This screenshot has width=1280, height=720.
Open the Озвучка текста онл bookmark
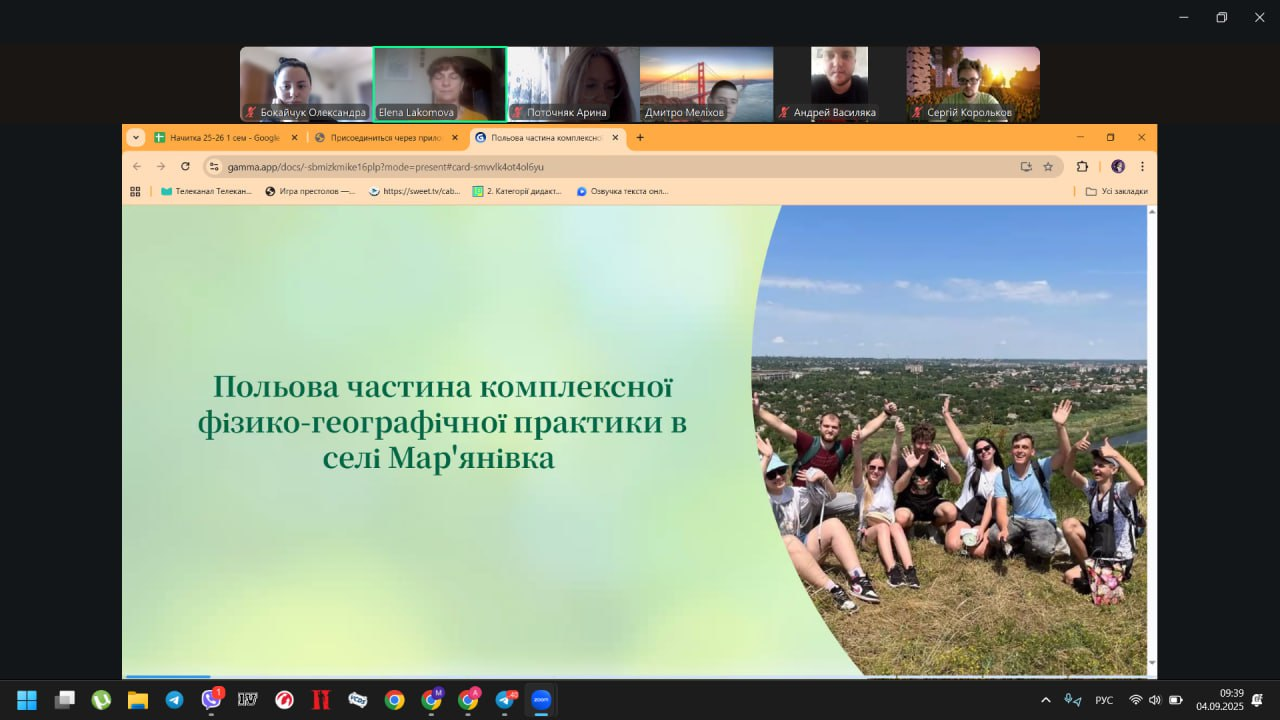622,191
